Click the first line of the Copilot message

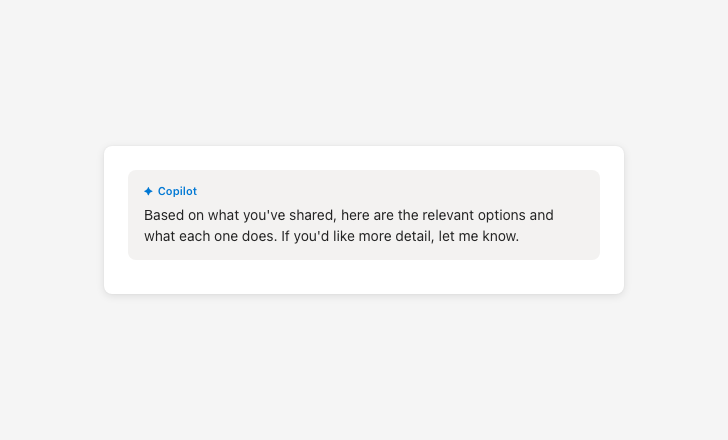click(348, 215)
